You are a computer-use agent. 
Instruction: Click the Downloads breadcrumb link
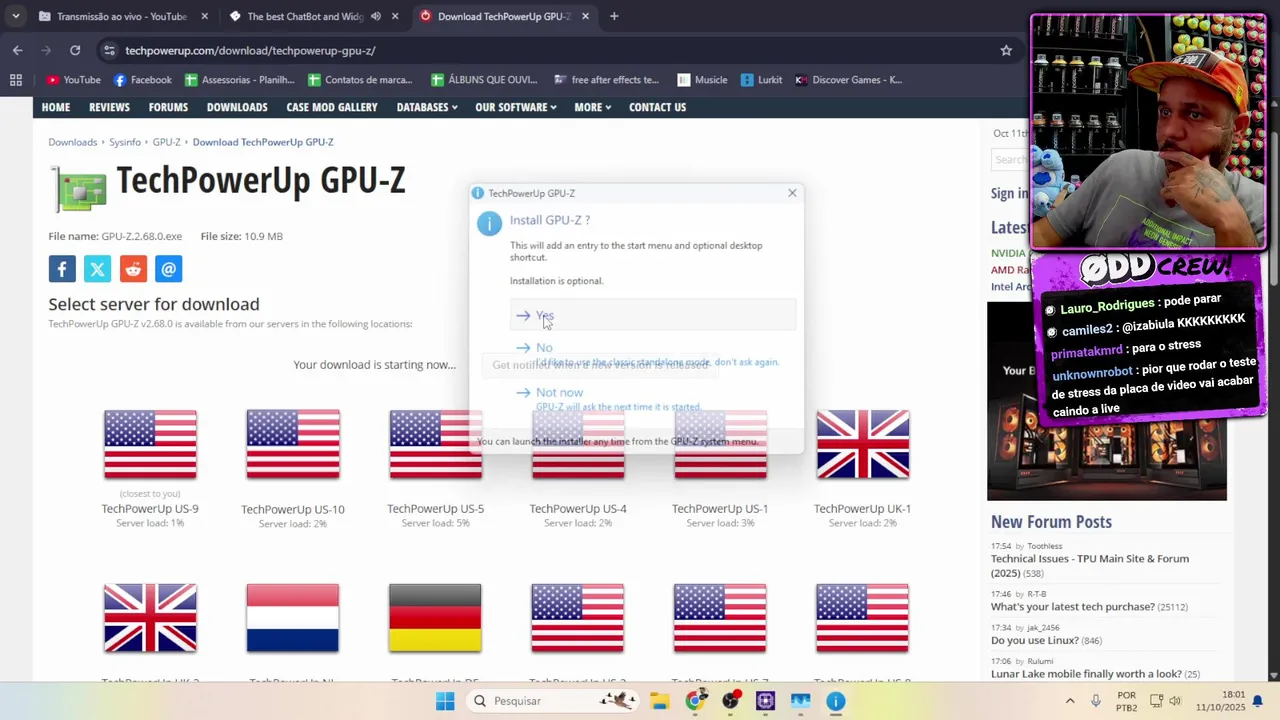pos(73,142)
